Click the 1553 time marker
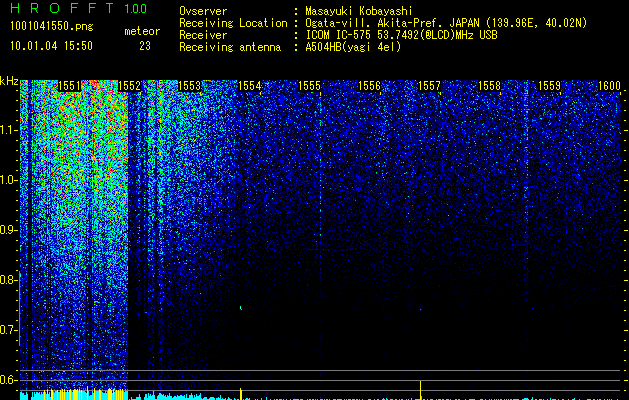This screenshot has height=400, width=629. coord(189,86)
